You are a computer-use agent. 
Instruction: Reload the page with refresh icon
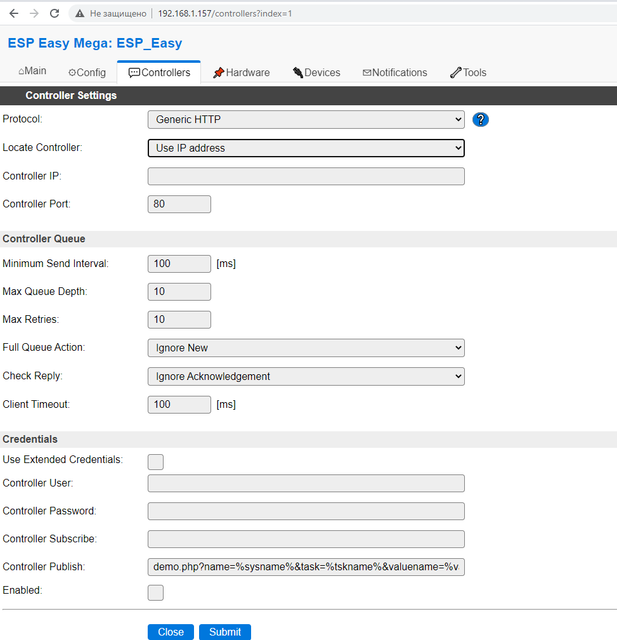54,13
